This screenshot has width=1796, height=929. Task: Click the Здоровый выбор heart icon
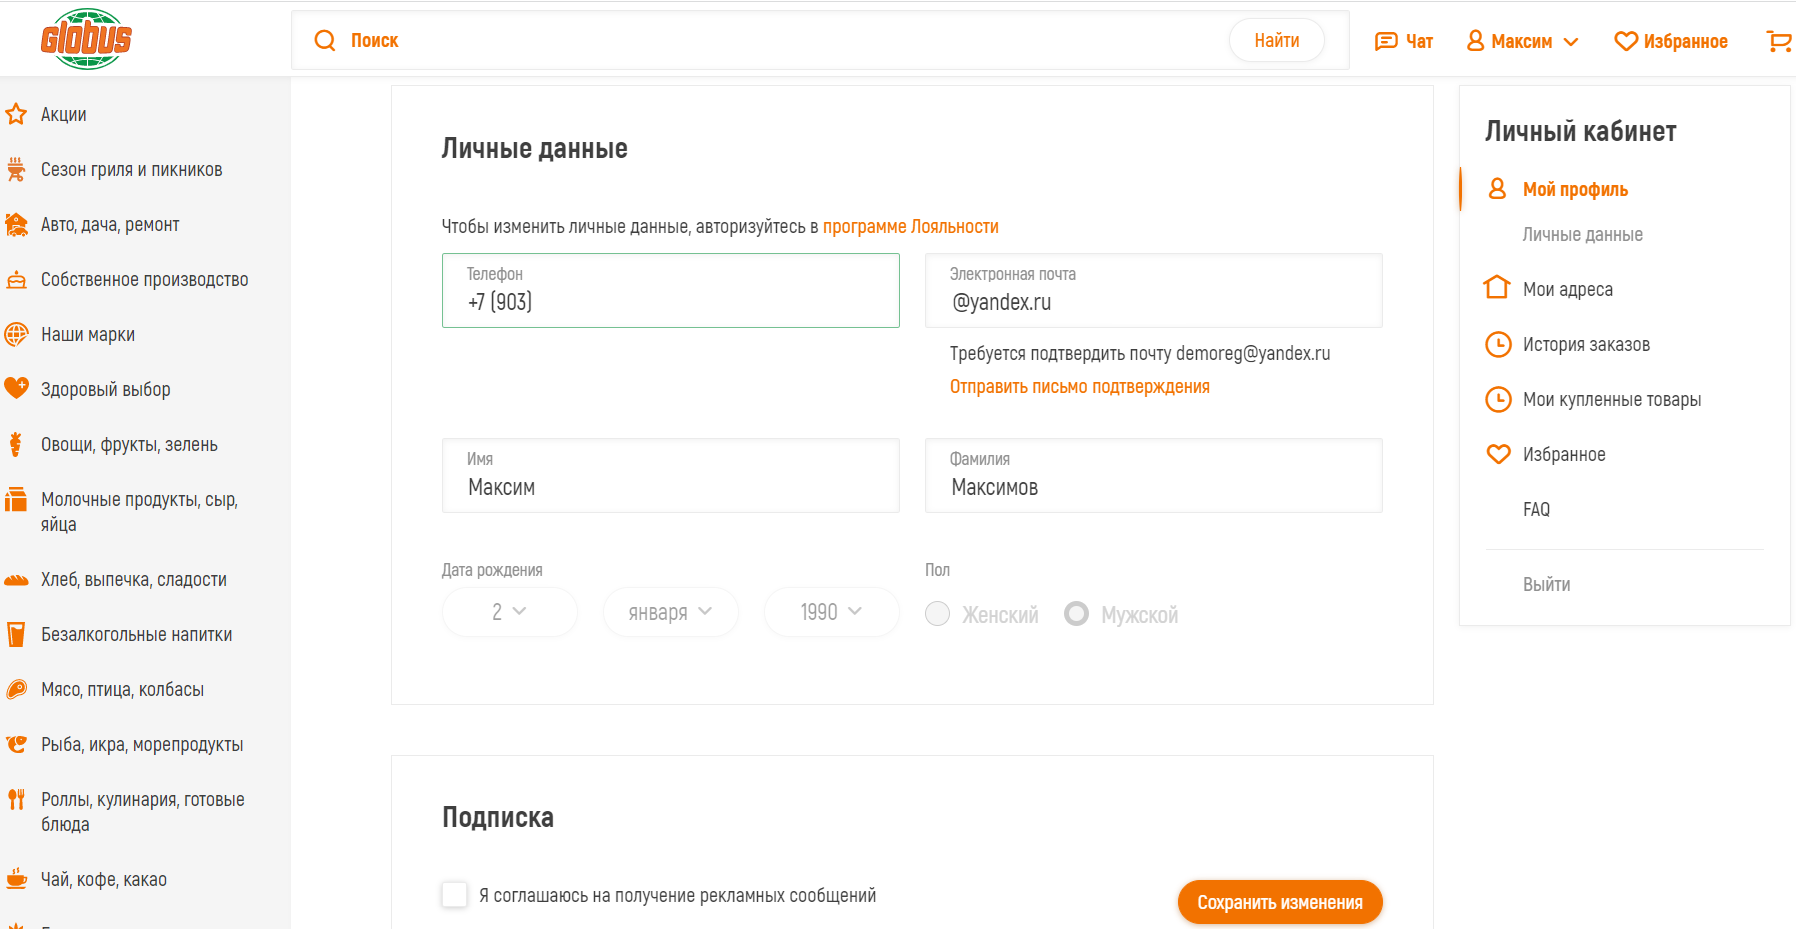(16, 388)
